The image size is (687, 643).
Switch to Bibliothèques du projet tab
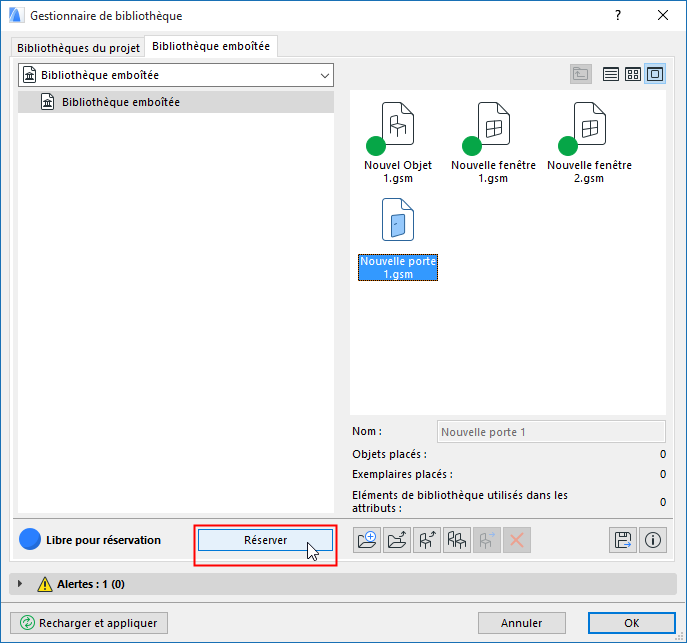[x=78, y=48]
